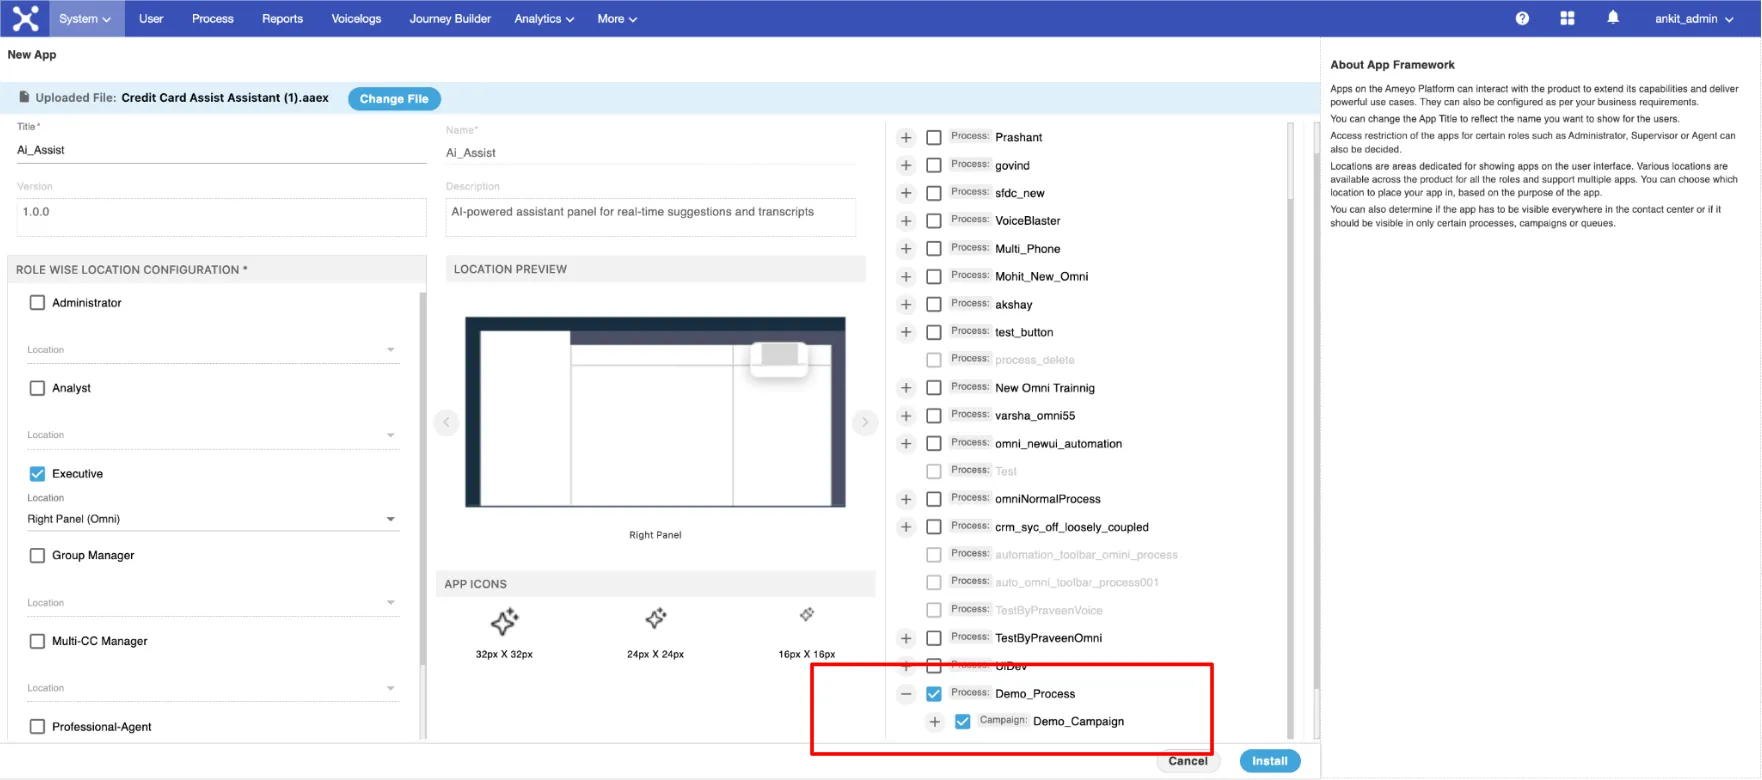Viewport: 1762px width, 780px height.
Task: Open Administrator location dropdown
Action: click(212, 350)
